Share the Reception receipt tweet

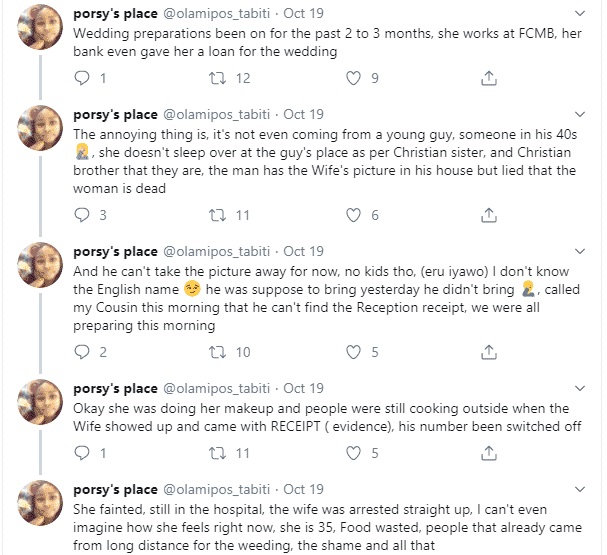coord(489,352)
